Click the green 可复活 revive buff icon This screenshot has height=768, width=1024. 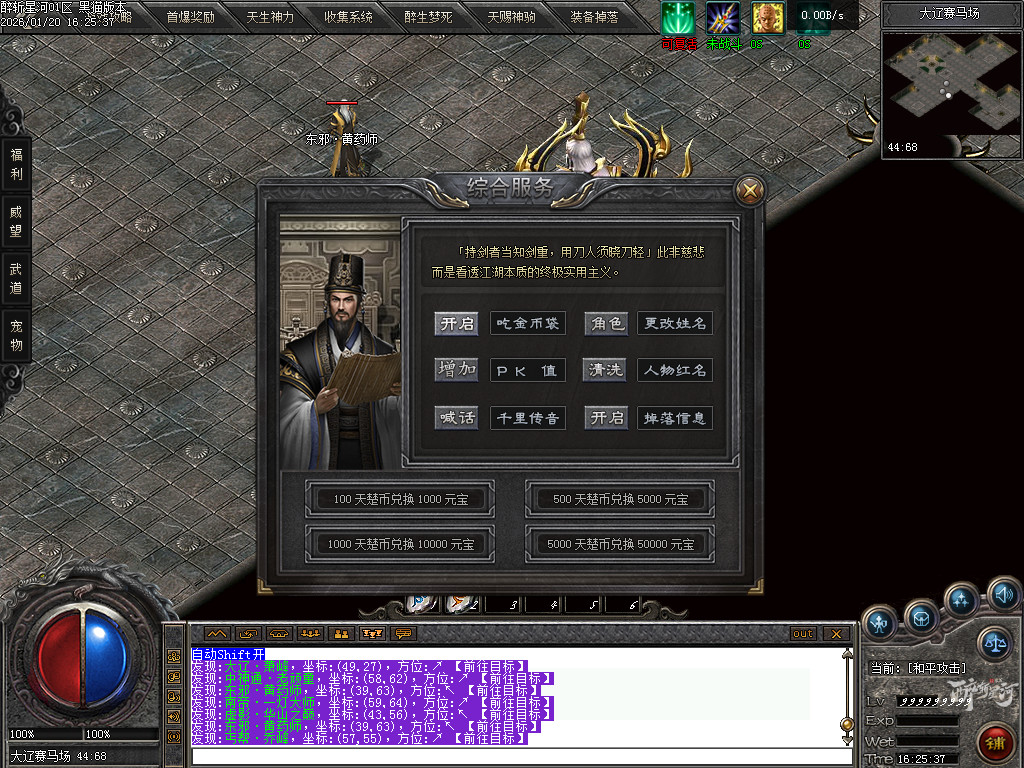(x=678, y=18)
